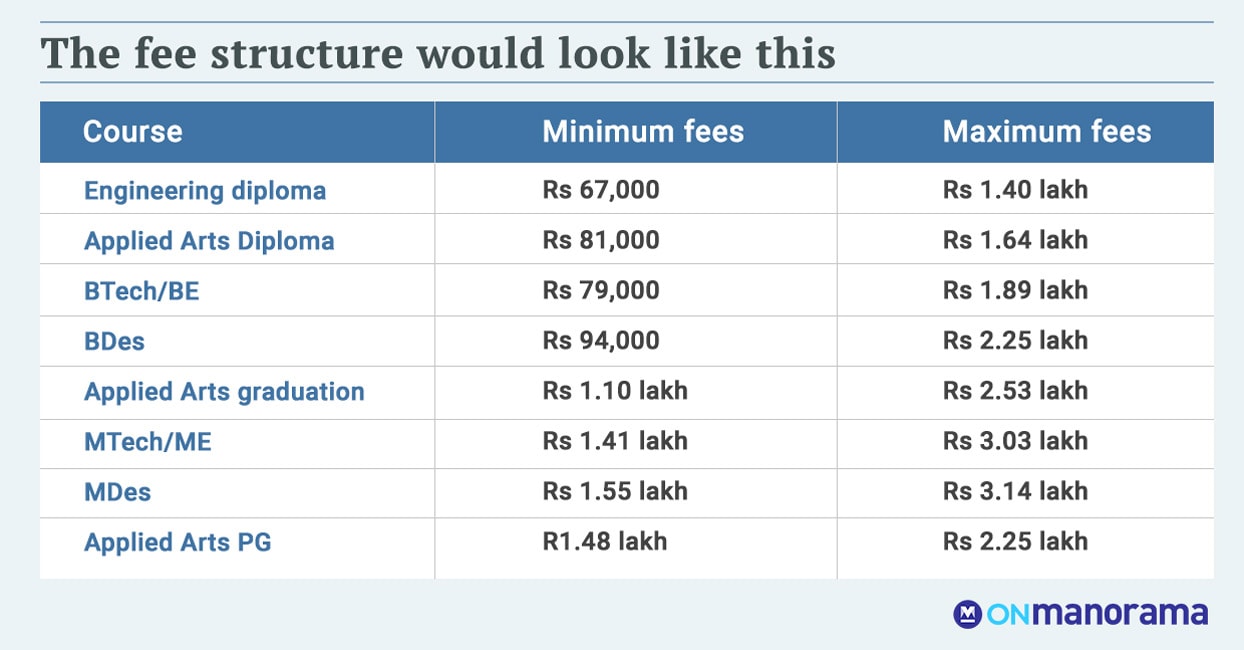Select the Maximum fees column header

click(1047, 131)
